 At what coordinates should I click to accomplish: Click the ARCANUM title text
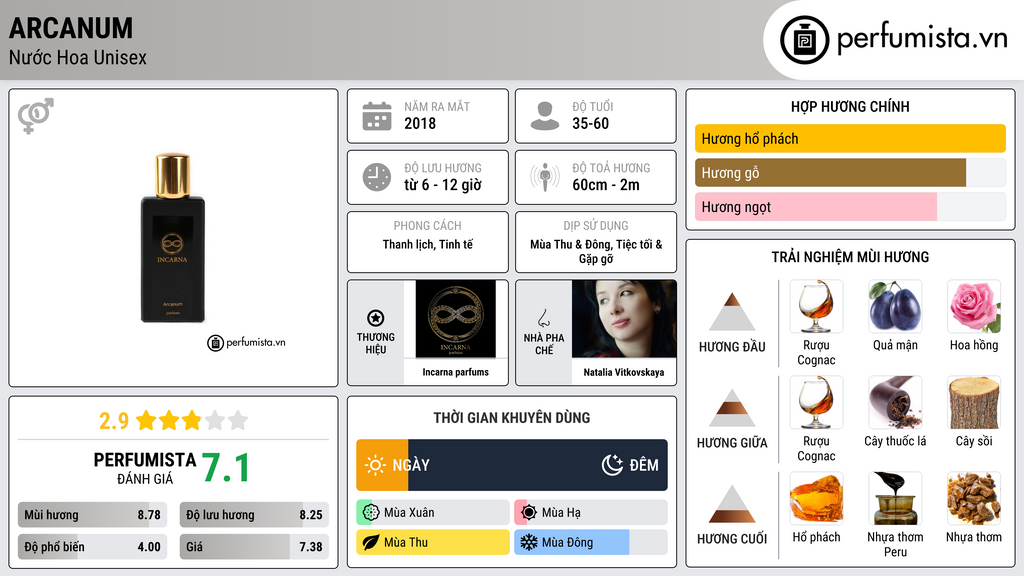pyautogui.click(x=71, y=28)
